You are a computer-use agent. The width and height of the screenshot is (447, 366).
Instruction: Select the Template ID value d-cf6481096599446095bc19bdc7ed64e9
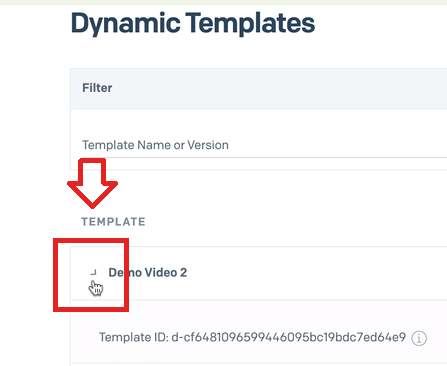pos(289,337)
